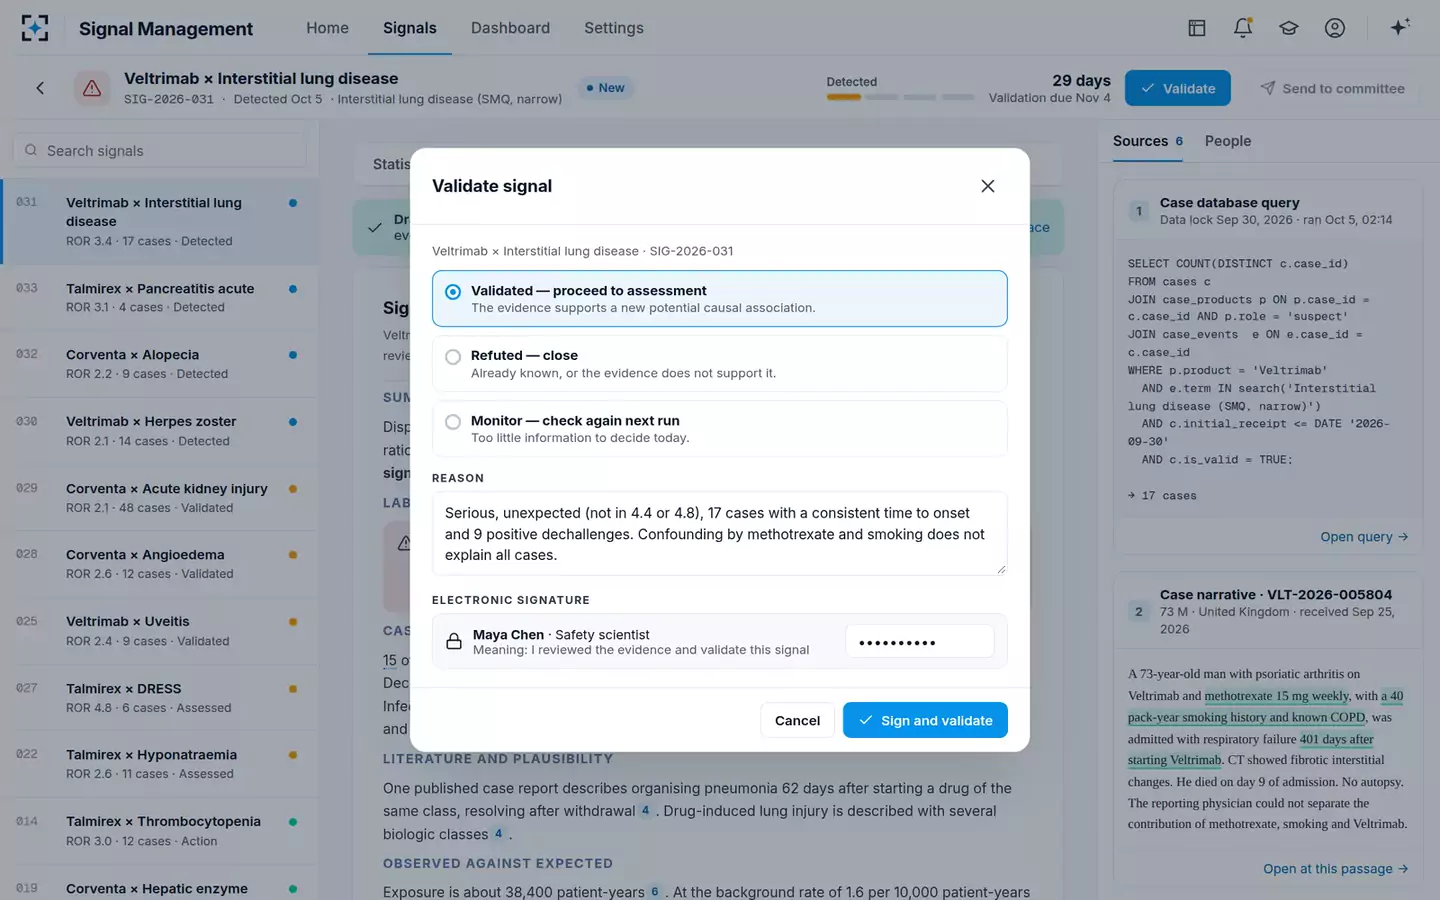Viewport: 1440px width, 900px height.
Task: Open the table layout icon in header
Action: [x=1196, y=28]
